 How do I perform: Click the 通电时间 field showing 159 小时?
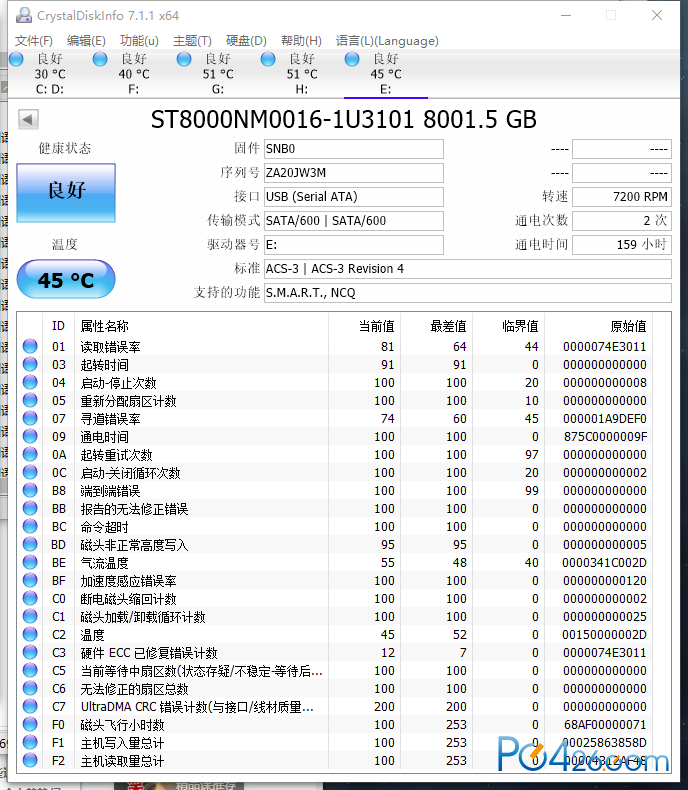click(622, 245)
